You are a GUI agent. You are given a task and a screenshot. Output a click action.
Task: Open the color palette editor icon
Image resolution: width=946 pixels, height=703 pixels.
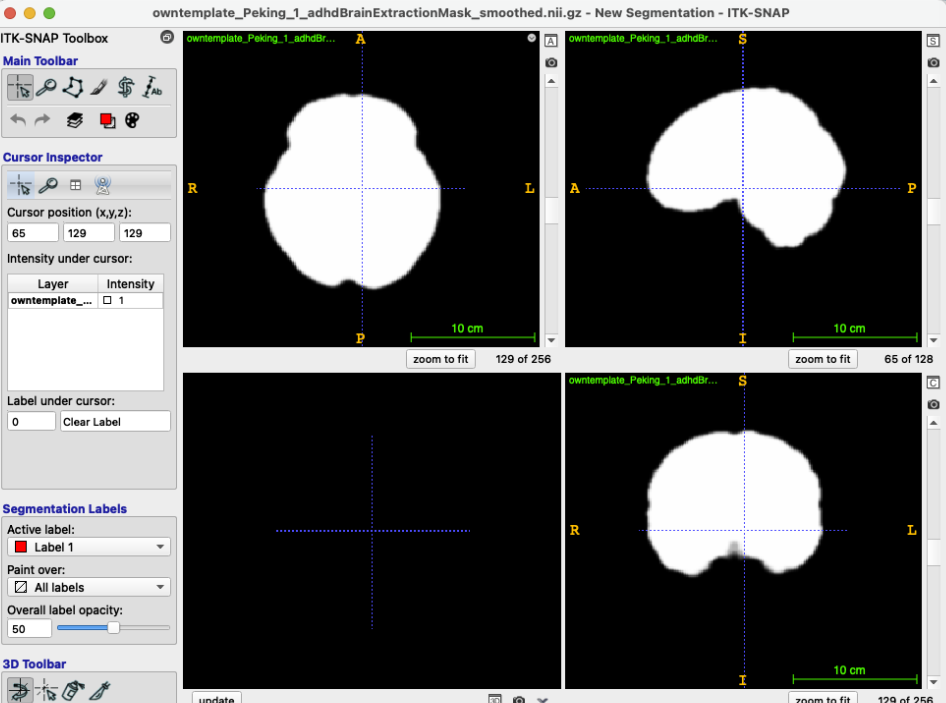point(131,119)
